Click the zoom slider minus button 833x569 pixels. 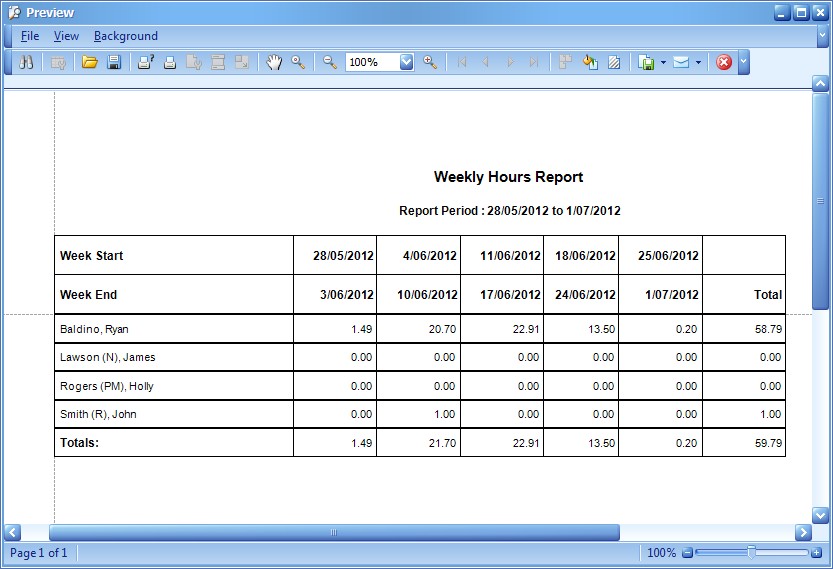click(687, 553)
